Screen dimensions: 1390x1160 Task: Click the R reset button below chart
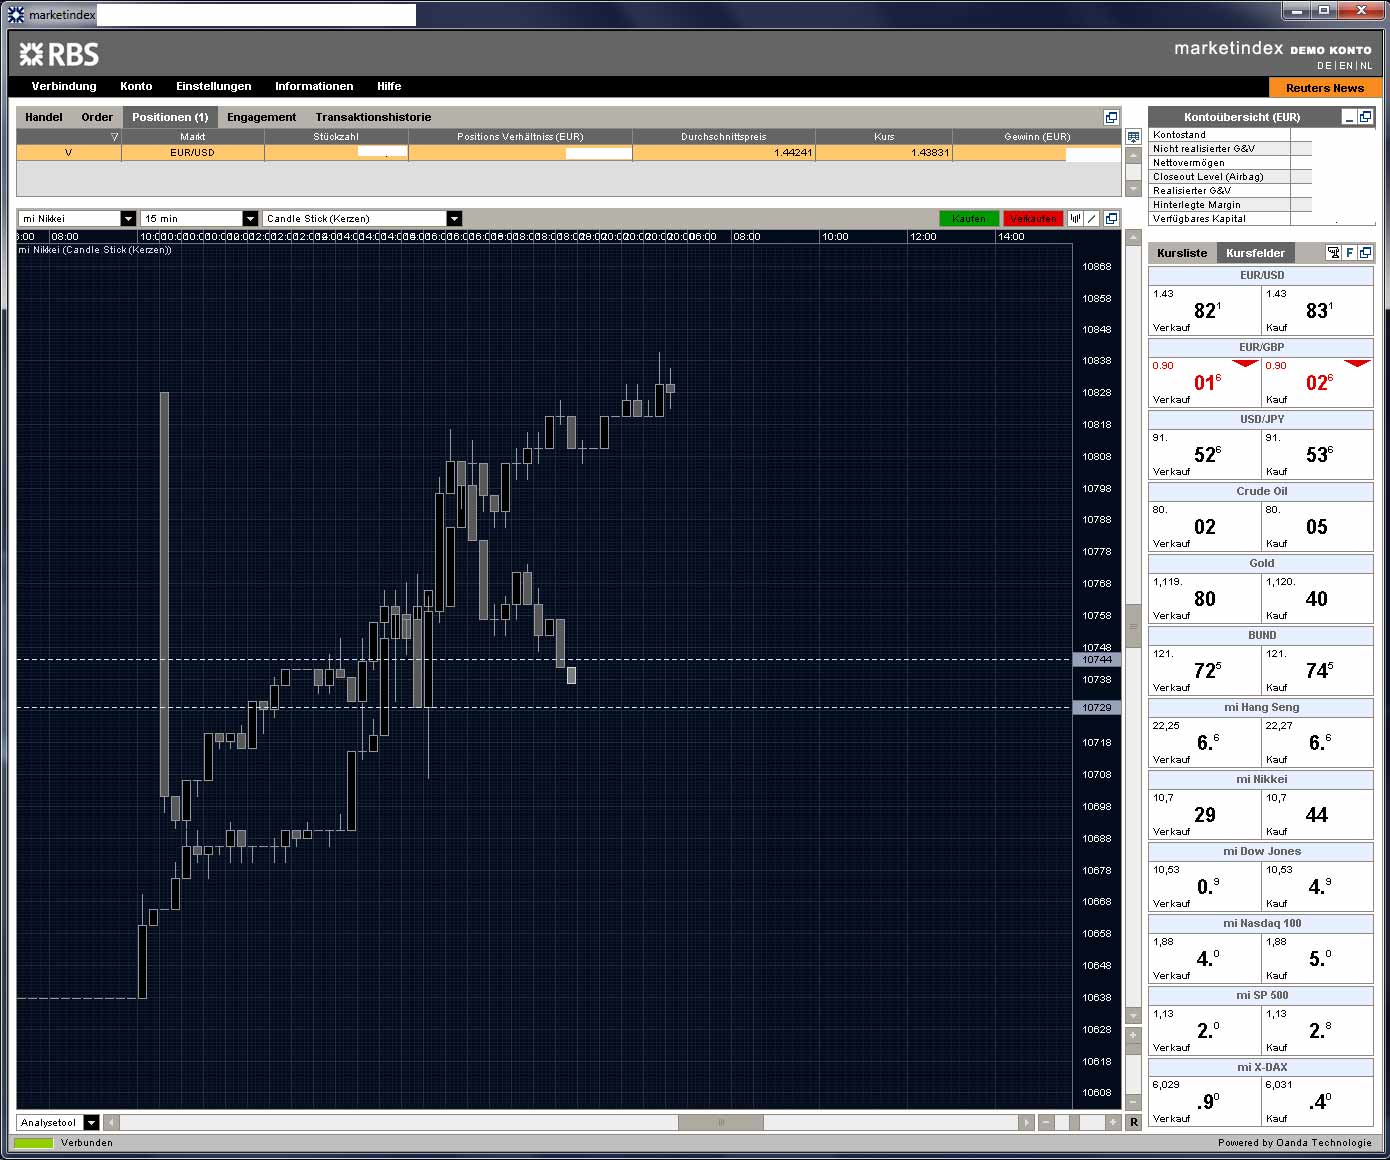(x=1134, y=1123)
